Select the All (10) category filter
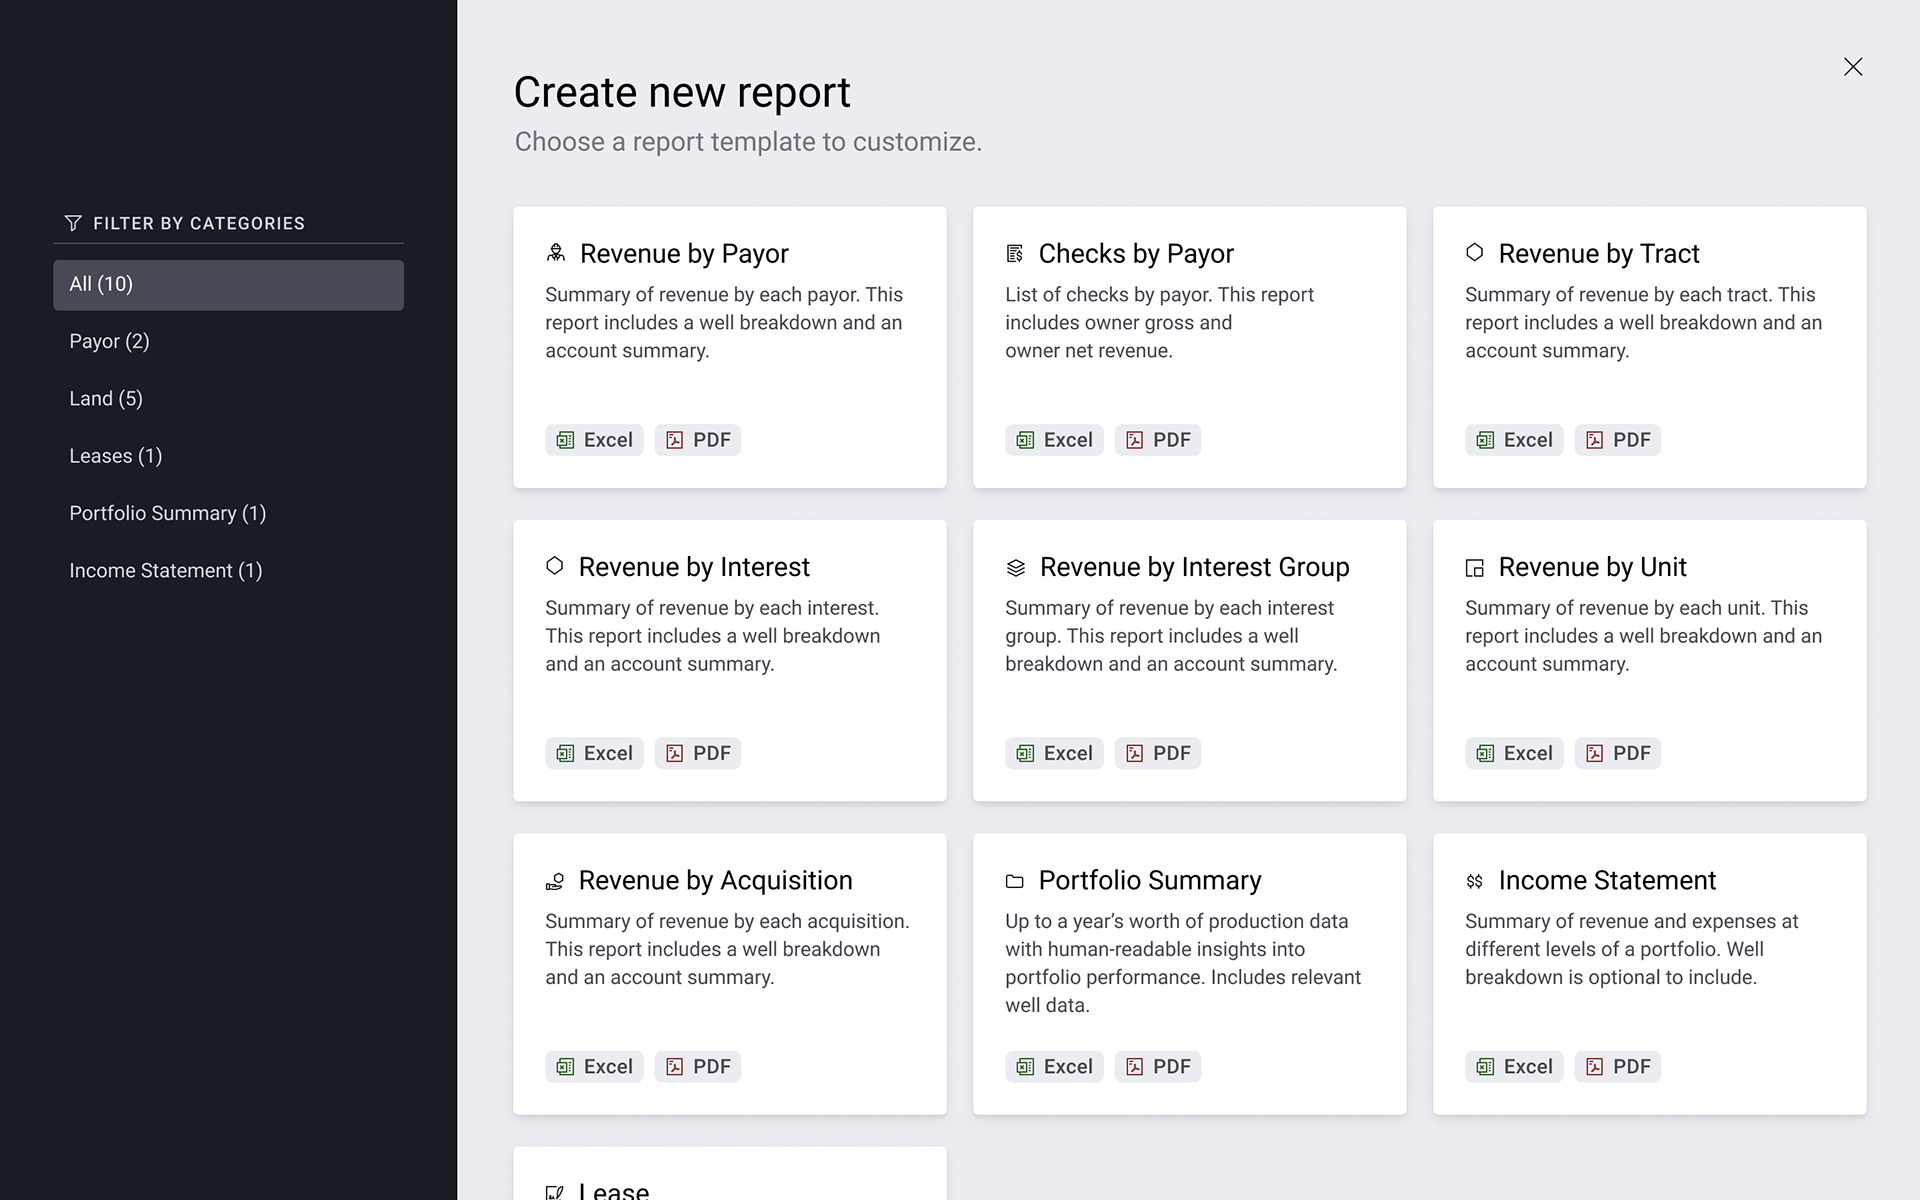The image size is (1920, 1200). (x=228, y=285)
